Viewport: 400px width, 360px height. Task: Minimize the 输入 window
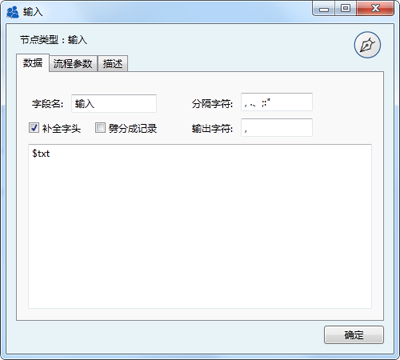pyautogui.click(x=324, y=9)
